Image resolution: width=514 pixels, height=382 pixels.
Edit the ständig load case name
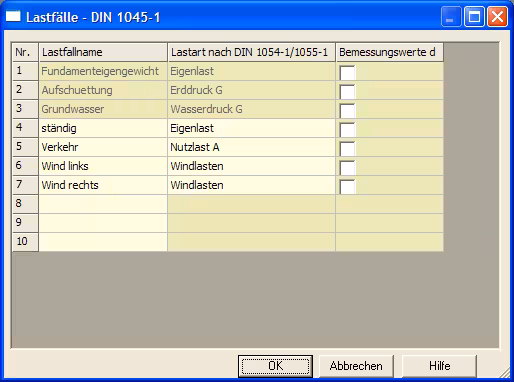(103, 128)
